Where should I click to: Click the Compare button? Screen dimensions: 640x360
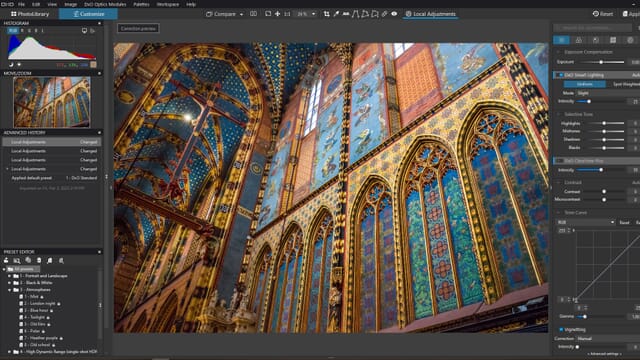point(221,14)
